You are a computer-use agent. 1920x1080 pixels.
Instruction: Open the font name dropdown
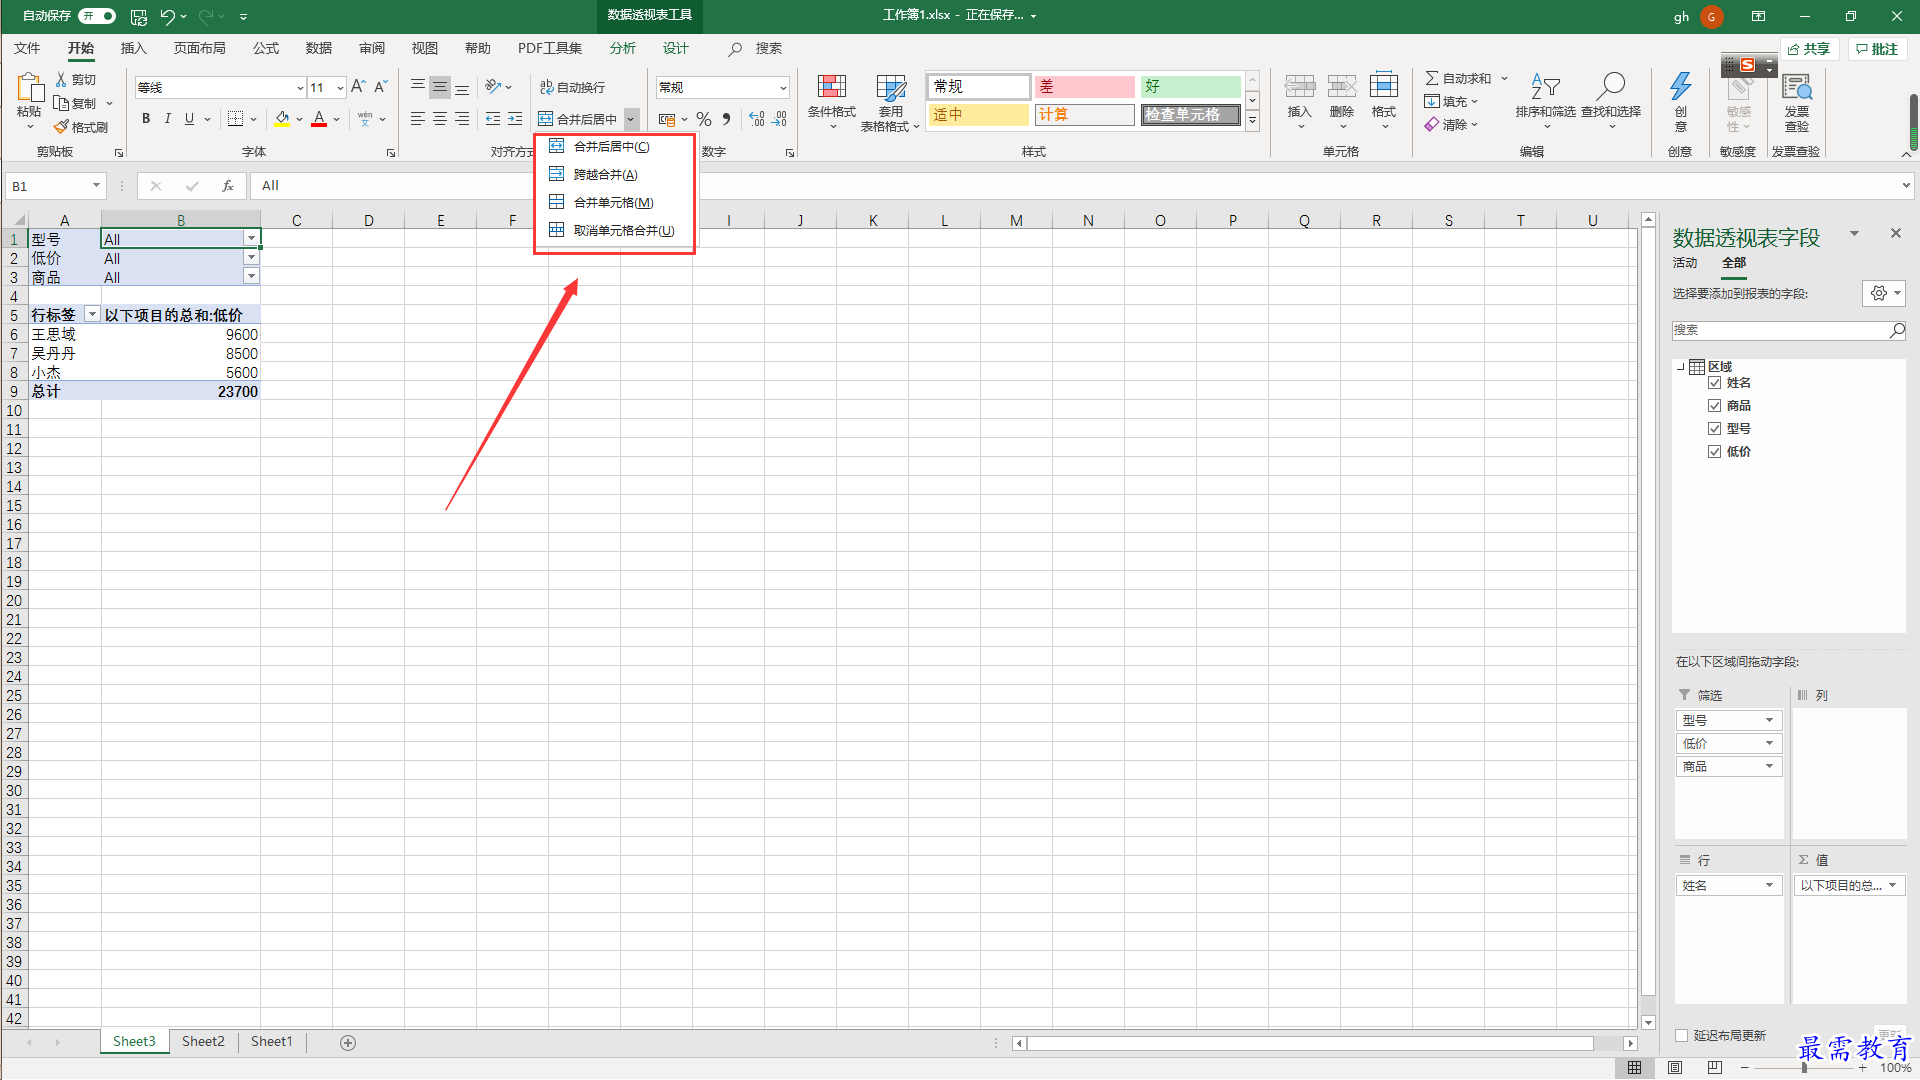pos(300,88)
